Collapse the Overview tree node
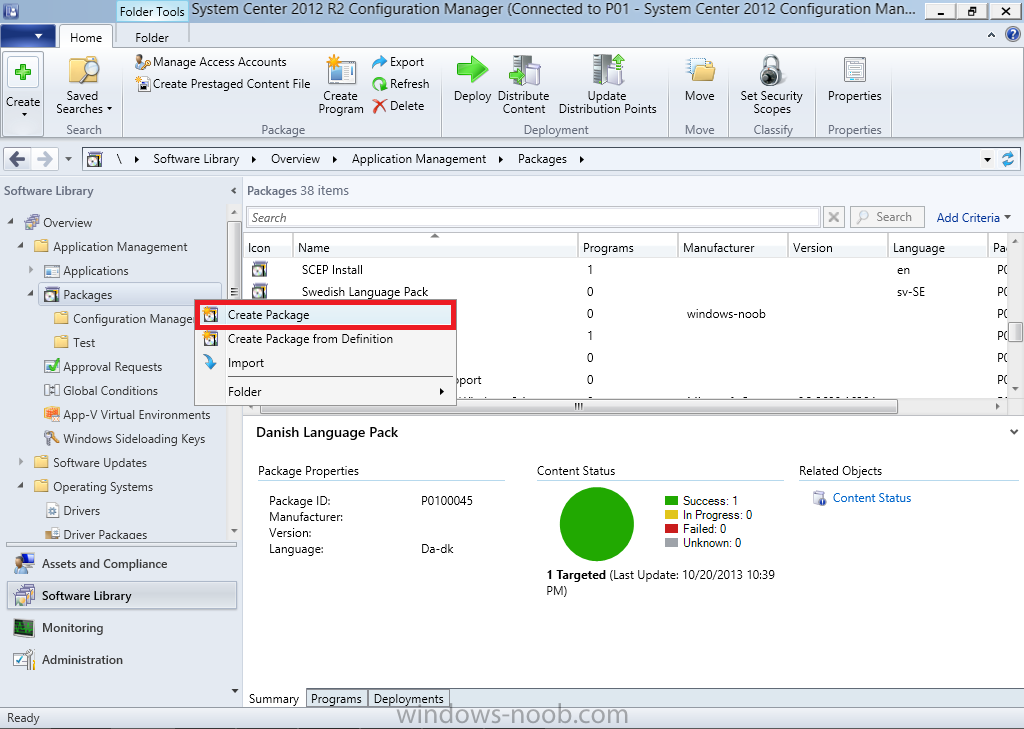This screenshot has height=729, width=1024. (10, 222)
